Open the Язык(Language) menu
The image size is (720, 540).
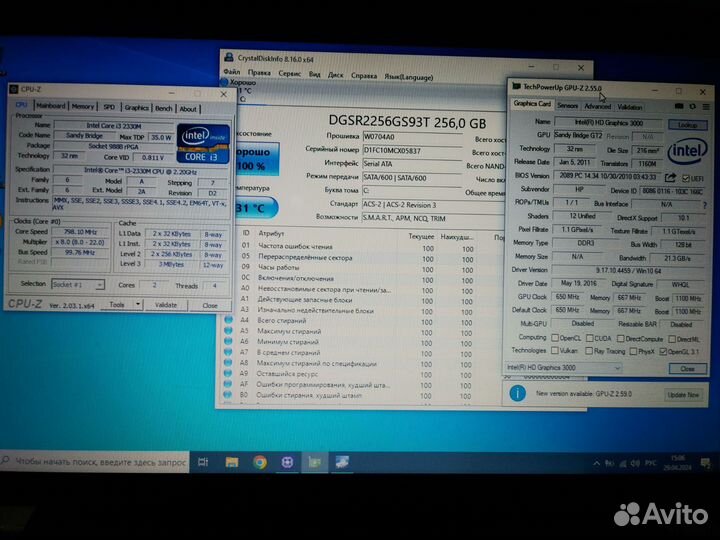tap(409, 77)
